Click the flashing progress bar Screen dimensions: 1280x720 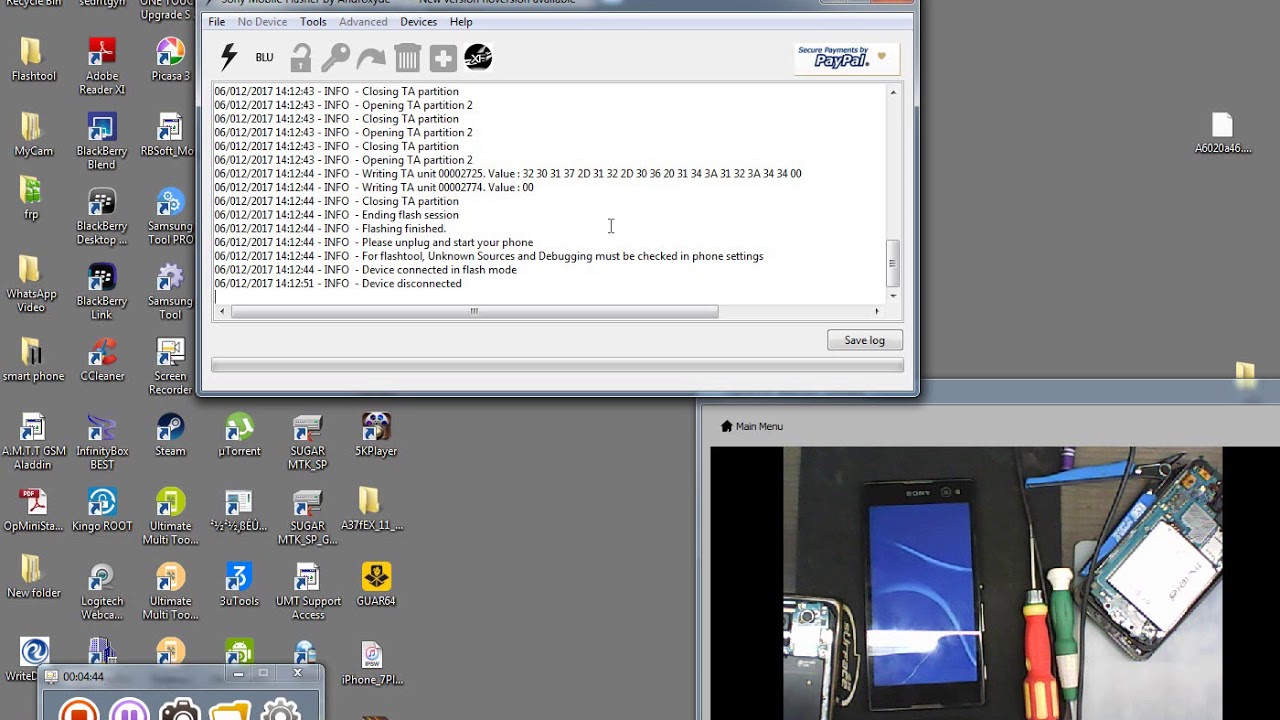(x=557, y=366)
